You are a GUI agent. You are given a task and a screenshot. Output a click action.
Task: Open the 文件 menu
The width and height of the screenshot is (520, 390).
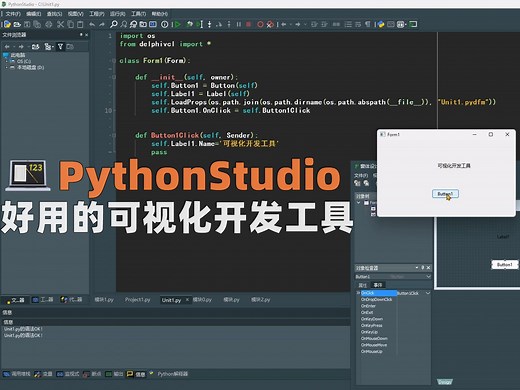pos(13,14)
